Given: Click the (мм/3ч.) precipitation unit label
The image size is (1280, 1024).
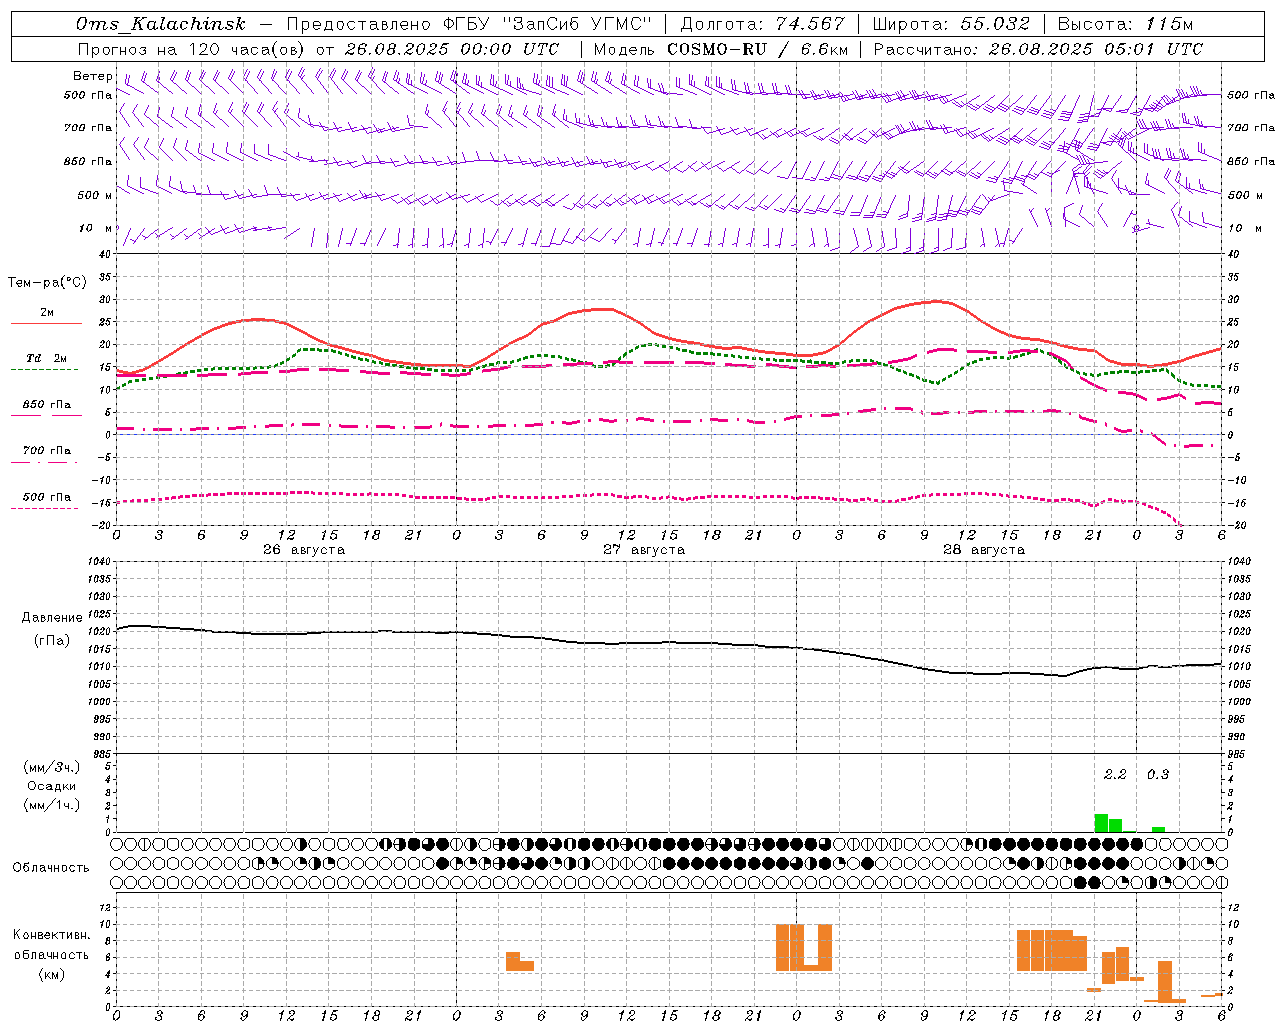Looking at the screenshot, I should (52, 767).
